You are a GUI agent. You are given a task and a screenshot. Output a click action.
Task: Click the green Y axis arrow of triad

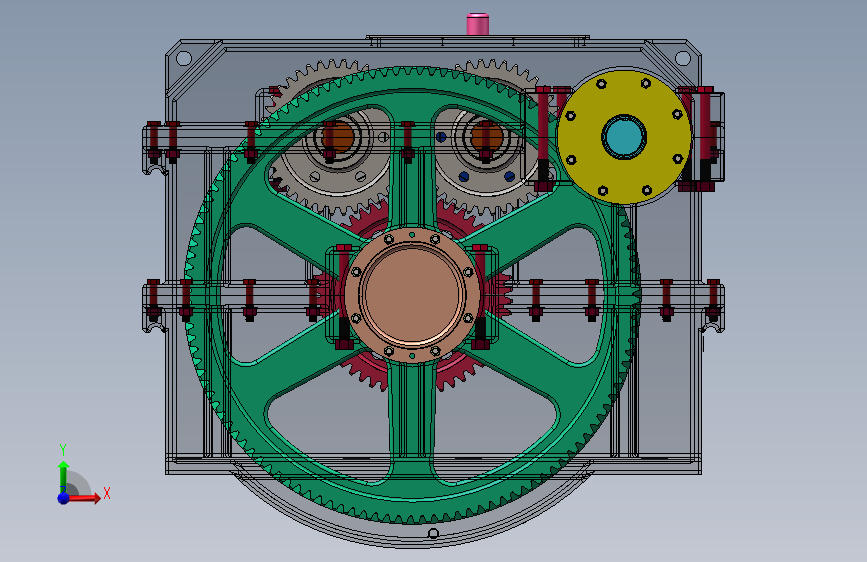[x=63, y=476]
